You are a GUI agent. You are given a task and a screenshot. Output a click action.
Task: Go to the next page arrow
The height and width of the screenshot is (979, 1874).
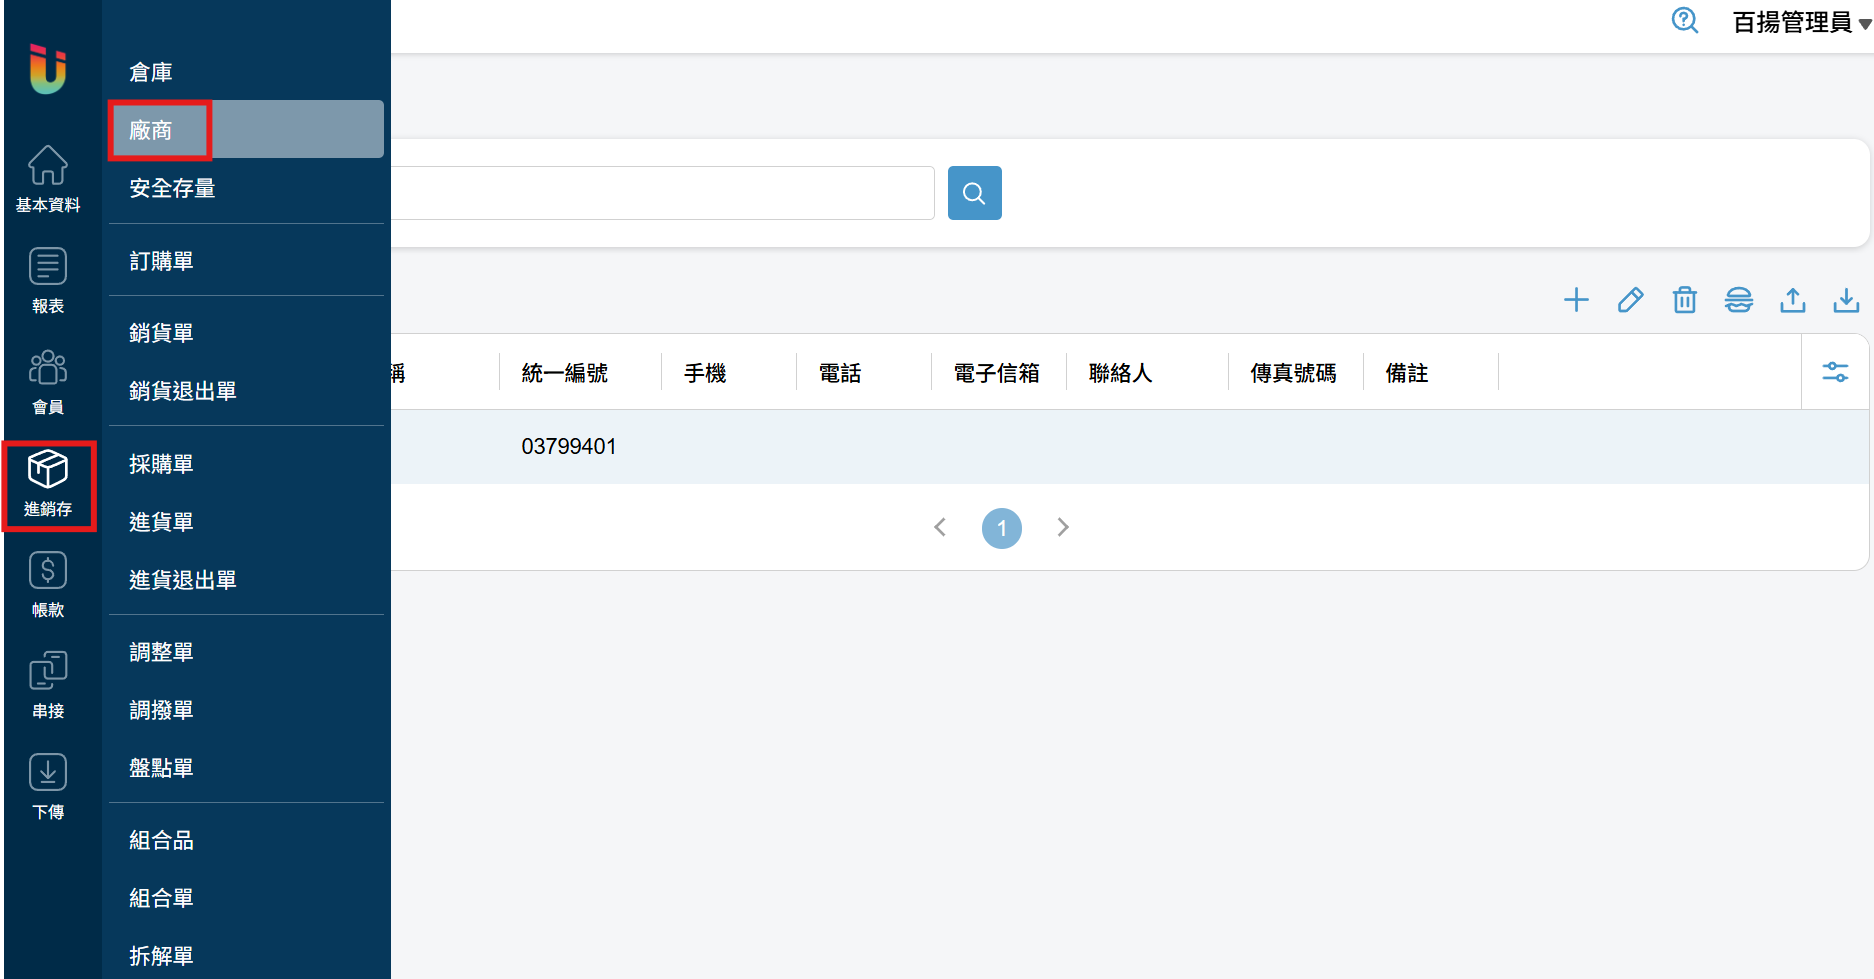click(x=1063, y=527)
